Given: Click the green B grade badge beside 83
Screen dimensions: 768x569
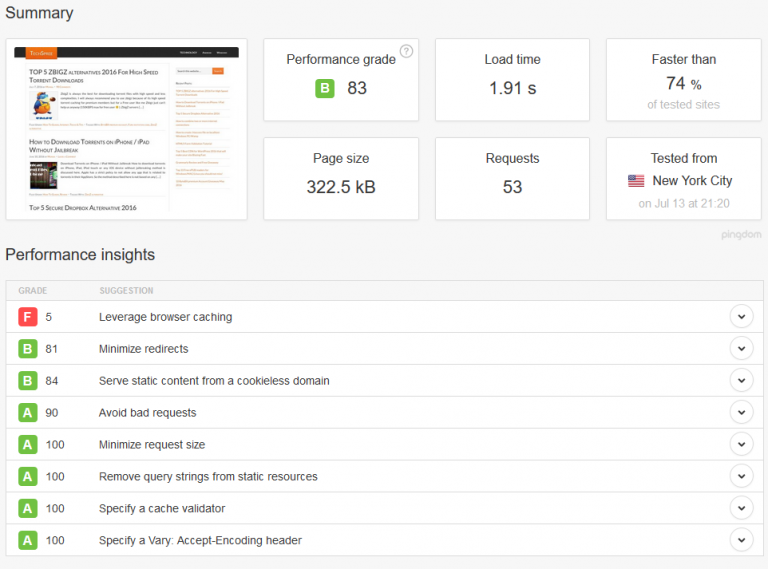Looking at the screenshot, I should 325,88.
